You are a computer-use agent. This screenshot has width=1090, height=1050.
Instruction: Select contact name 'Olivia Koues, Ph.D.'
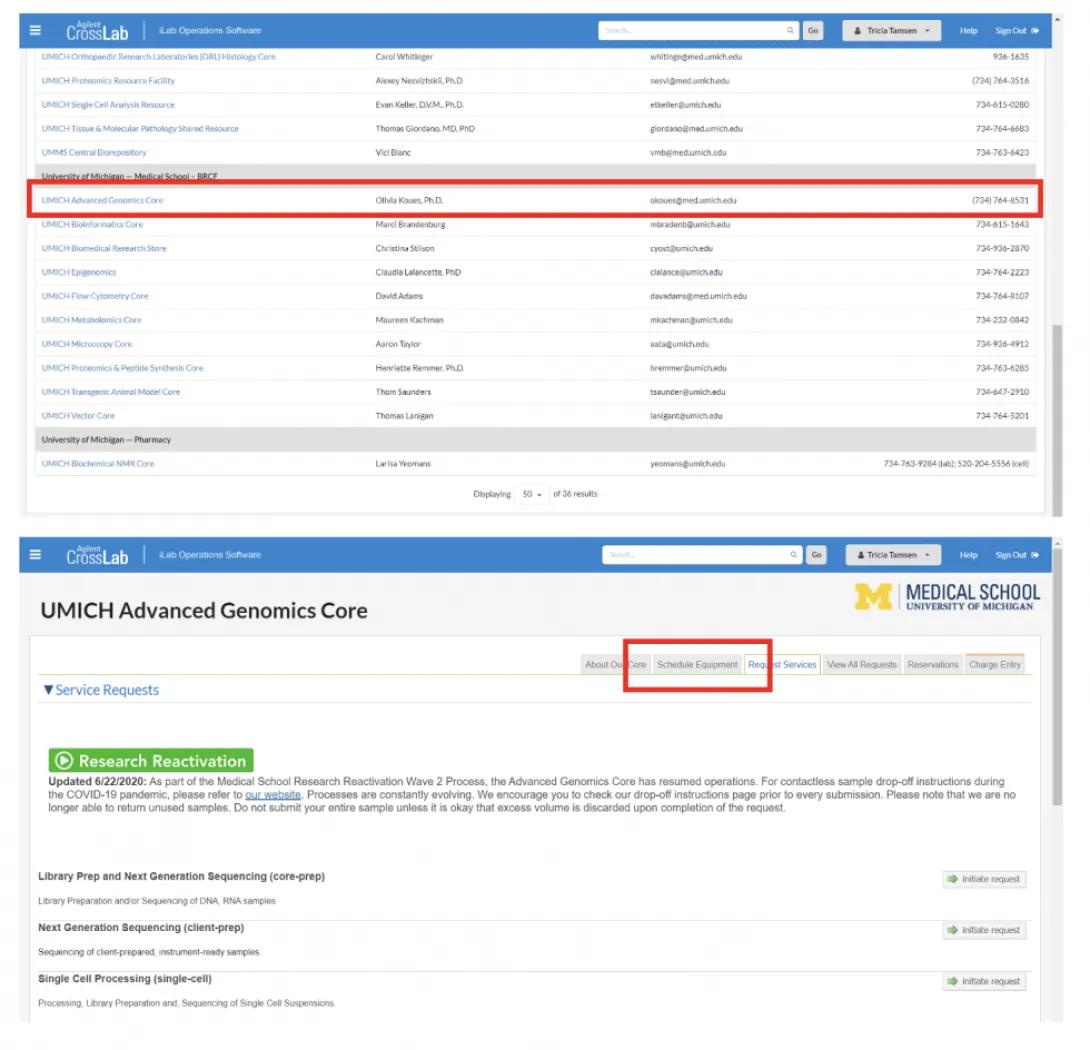(409, 200)
